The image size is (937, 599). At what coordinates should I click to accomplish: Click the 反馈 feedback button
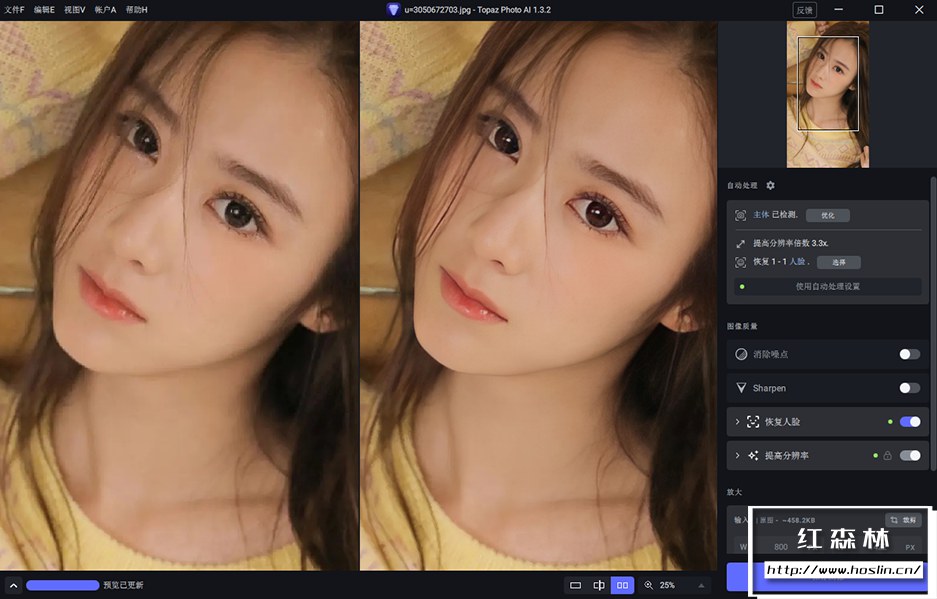[804, 10]
